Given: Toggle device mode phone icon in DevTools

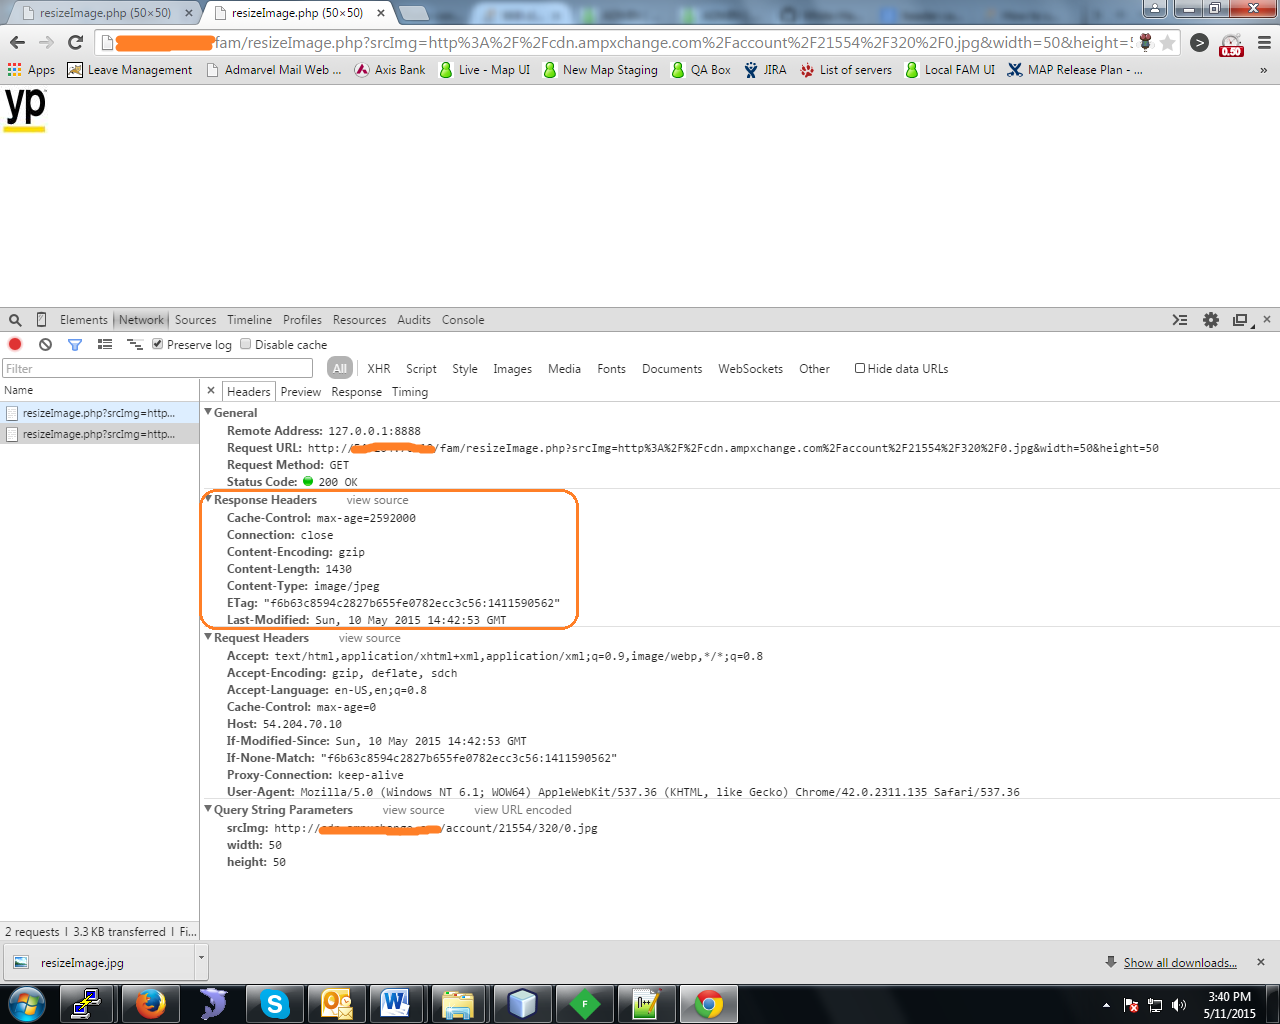Looking at the screenshot, I should point(41,320).
